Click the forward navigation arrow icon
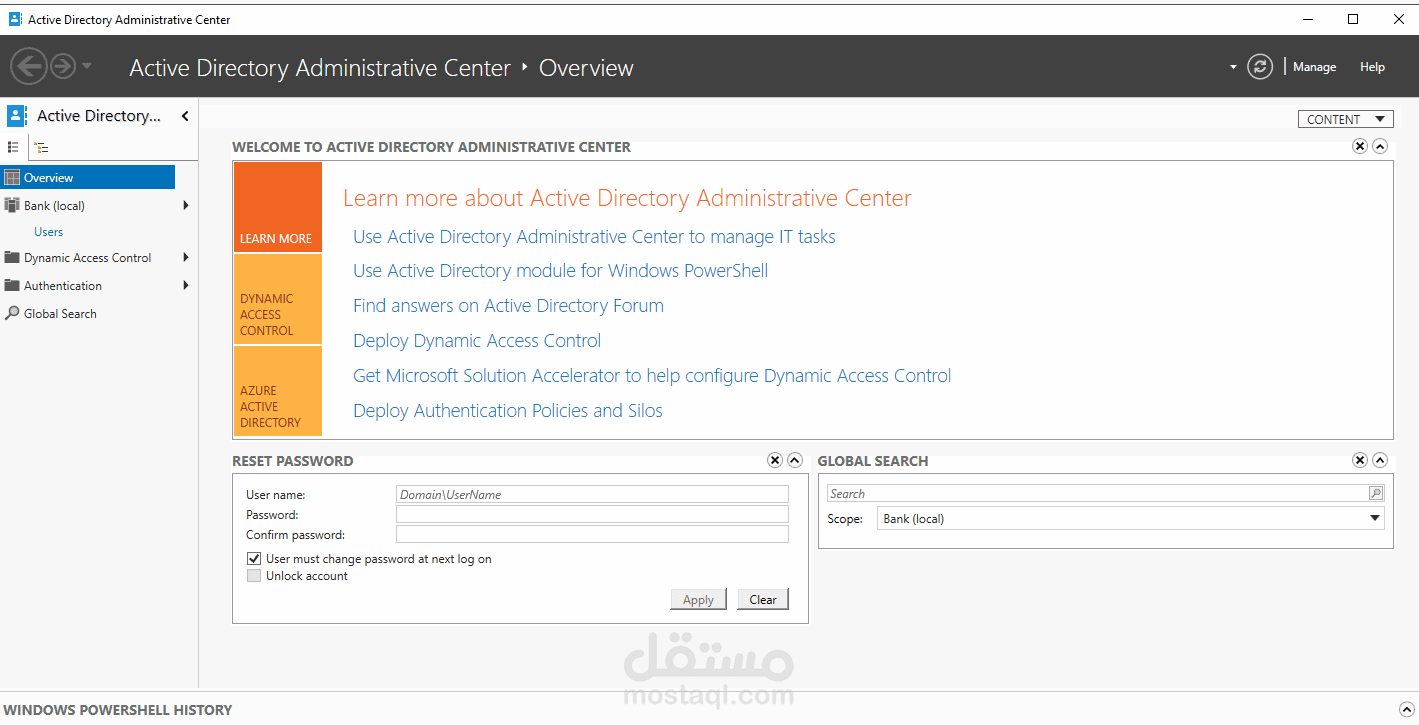 pos(63,67)
